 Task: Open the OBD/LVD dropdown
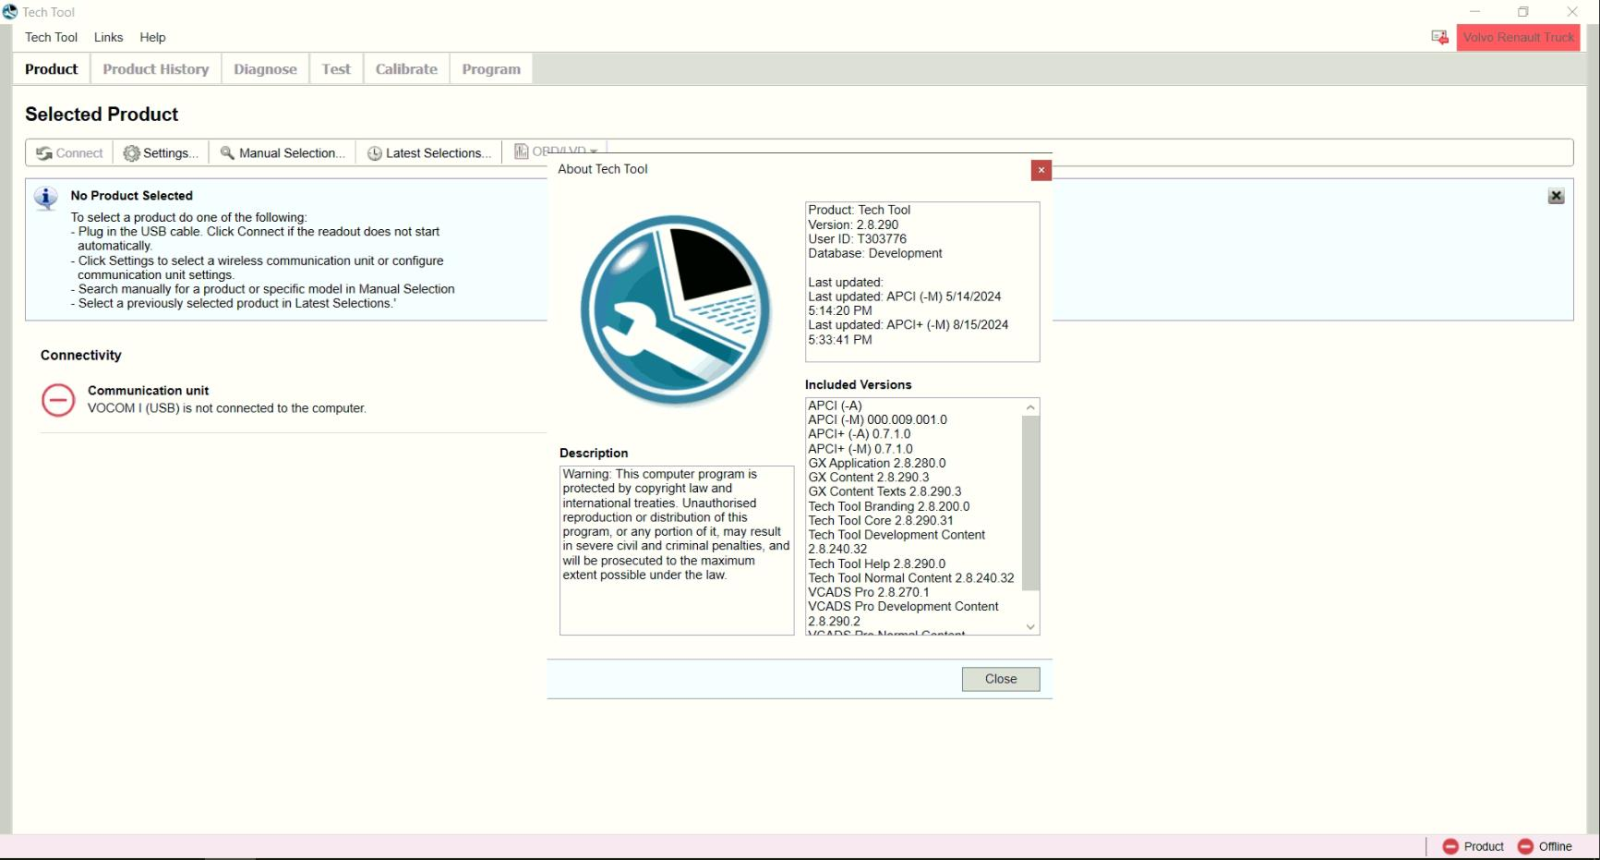coord(556,151)
